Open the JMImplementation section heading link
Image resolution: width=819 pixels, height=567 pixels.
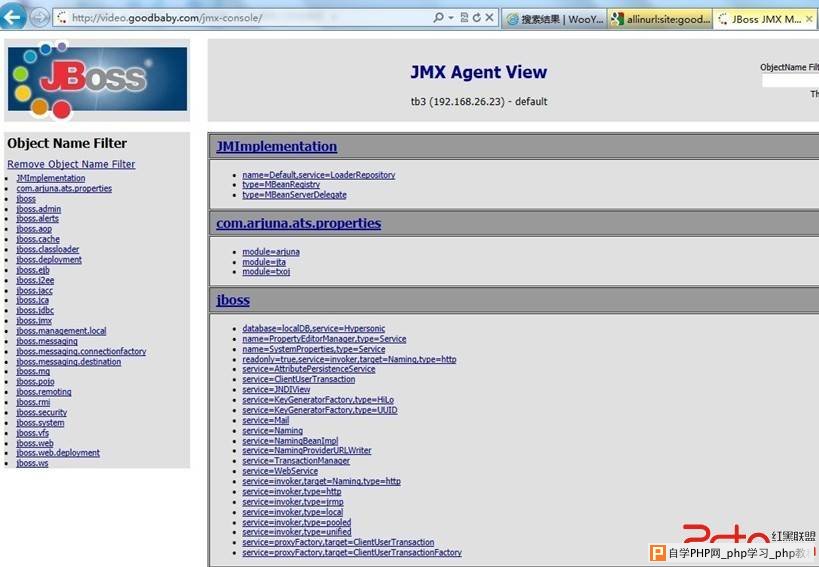pos(276,147)
